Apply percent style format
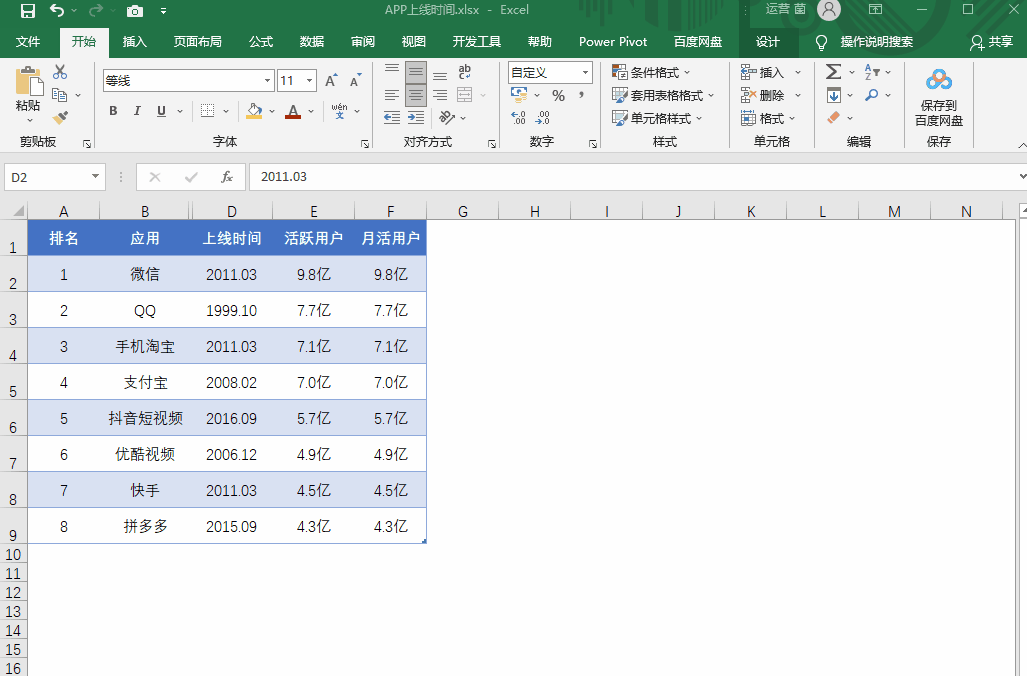 (x=558, y=96)
